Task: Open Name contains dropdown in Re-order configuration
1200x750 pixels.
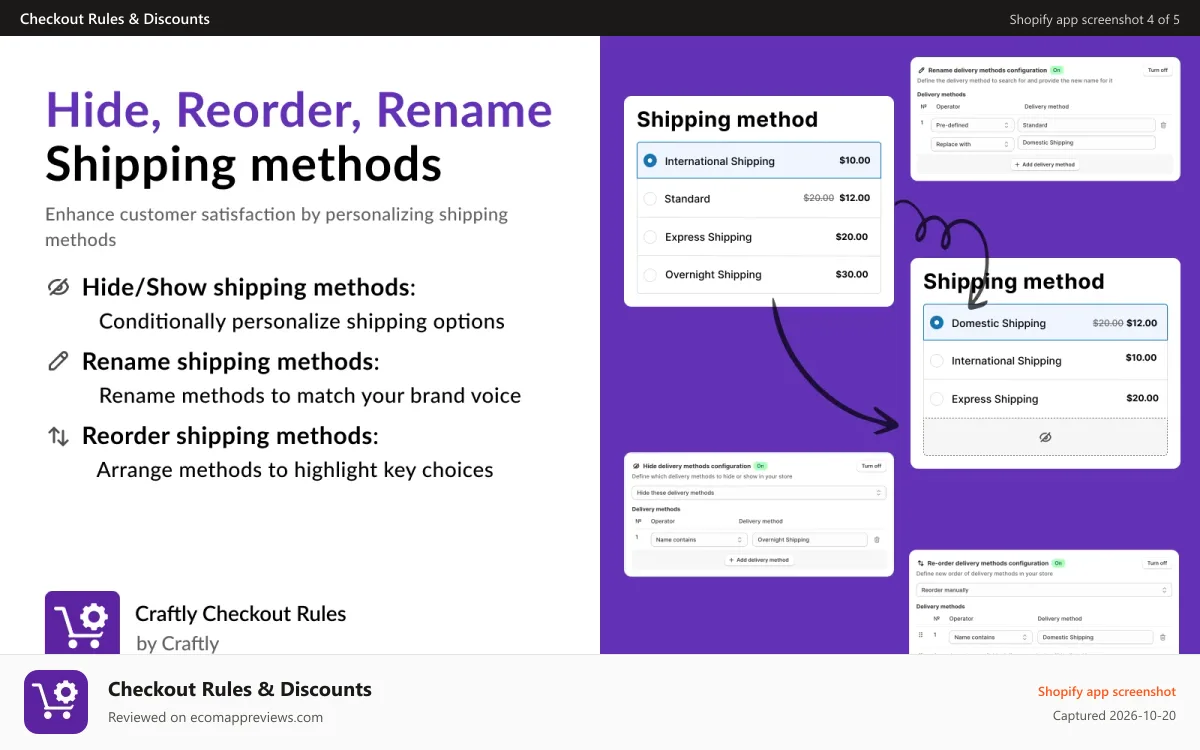Action: [991, 637]
